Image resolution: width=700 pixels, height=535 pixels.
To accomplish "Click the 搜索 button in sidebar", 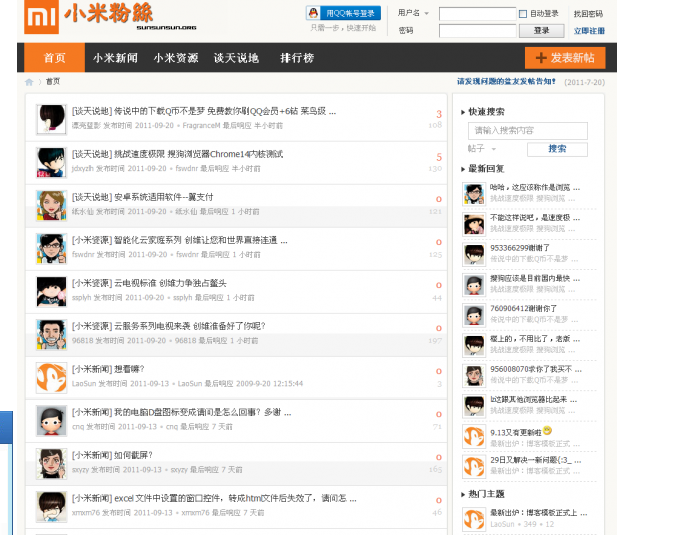I will (x=557, y=149).
